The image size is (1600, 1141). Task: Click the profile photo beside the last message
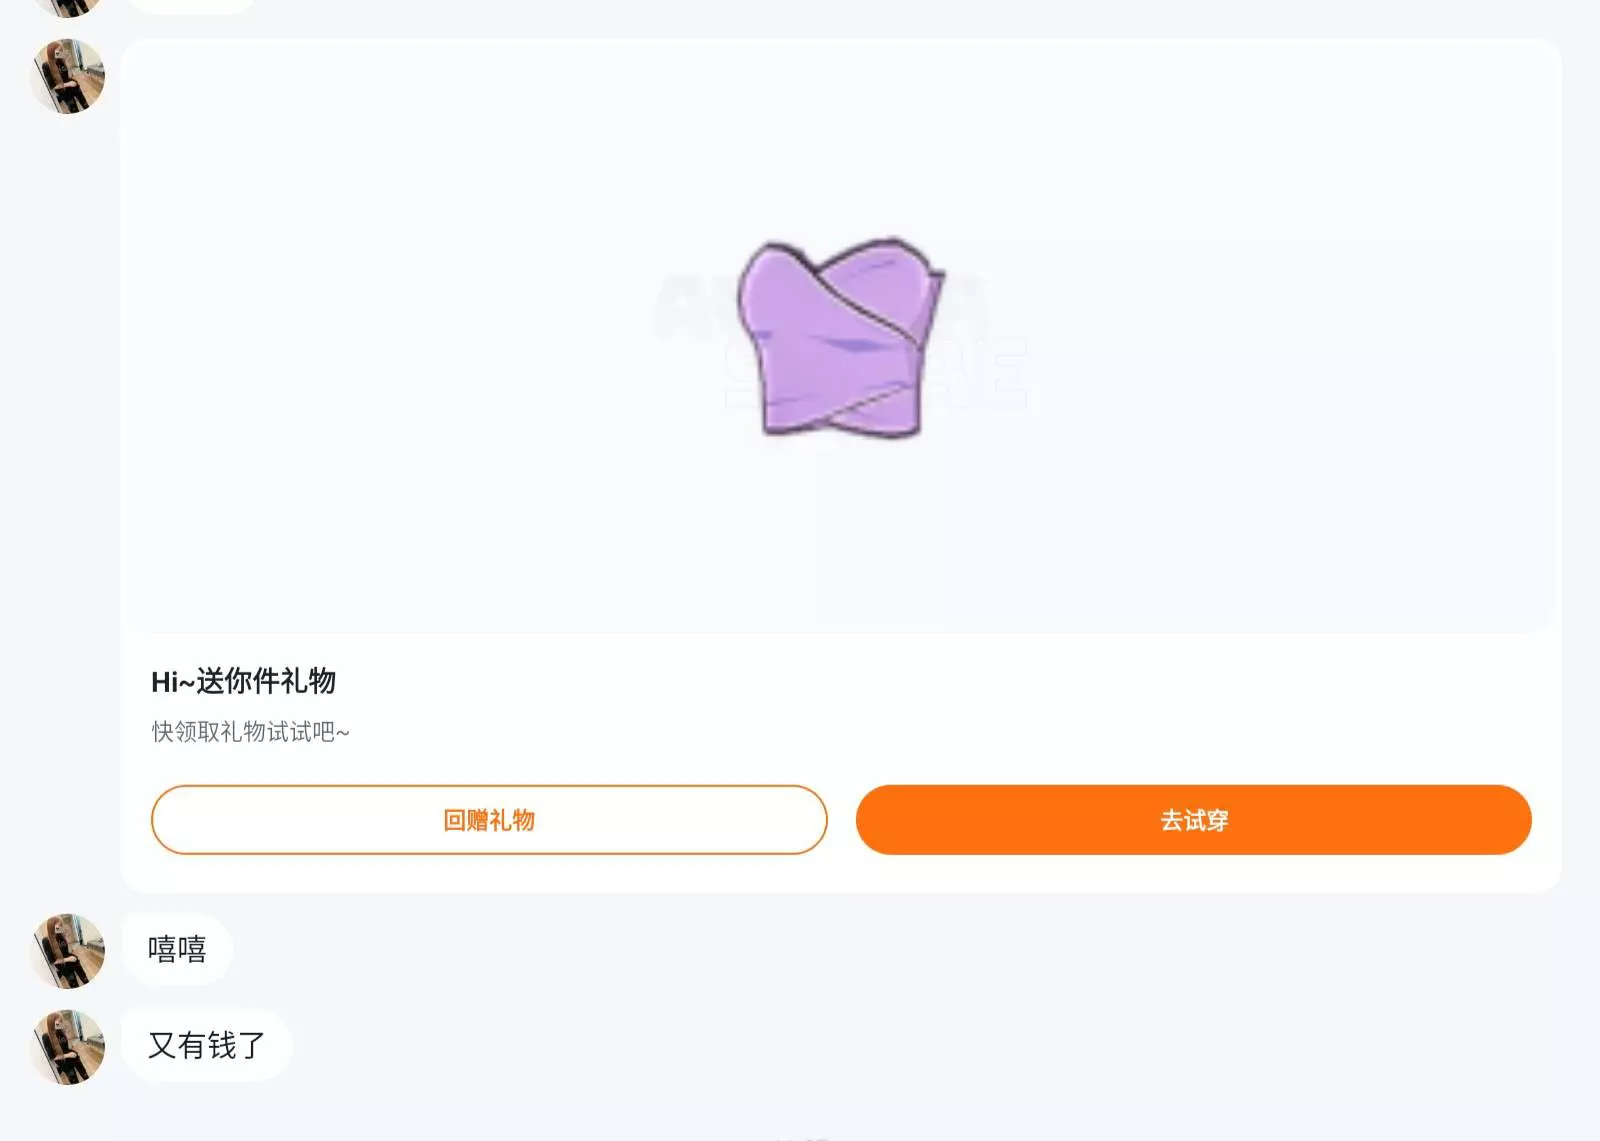[x=68, y=1047]
